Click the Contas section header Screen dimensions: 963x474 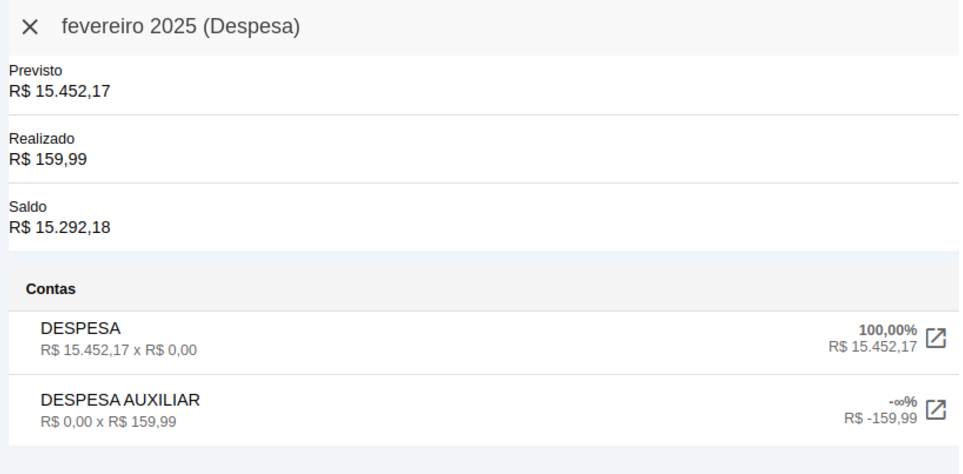coord(51,289)
